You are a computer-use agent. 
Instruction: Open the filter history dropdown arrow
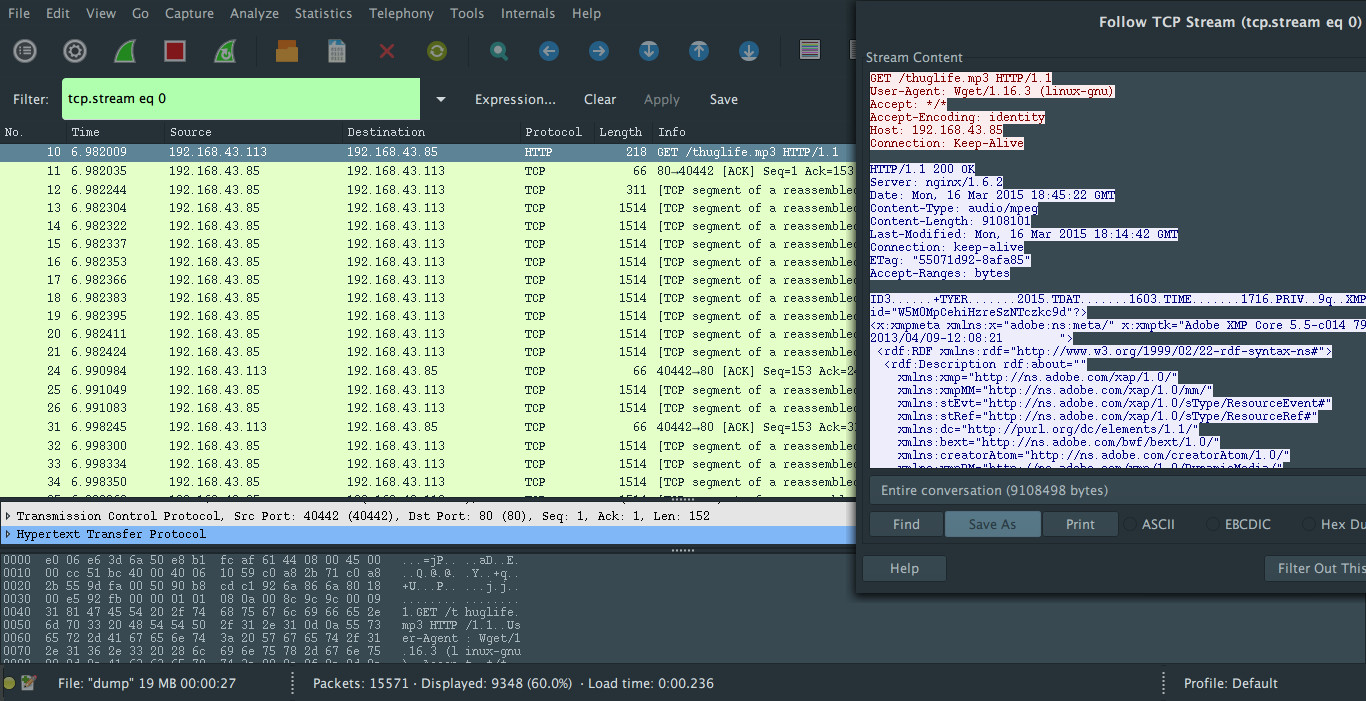[x=441, y=100]
